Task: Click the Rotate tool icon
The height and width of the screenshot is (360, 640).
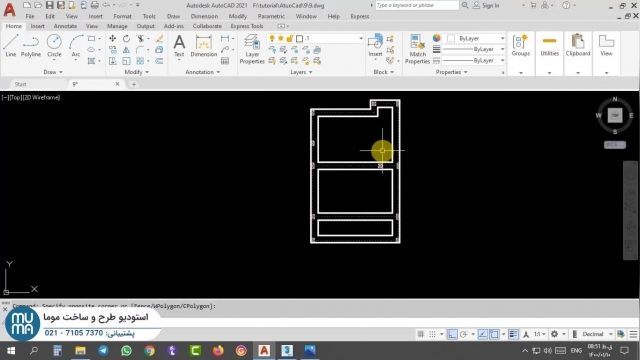Action: coord(127,38)
